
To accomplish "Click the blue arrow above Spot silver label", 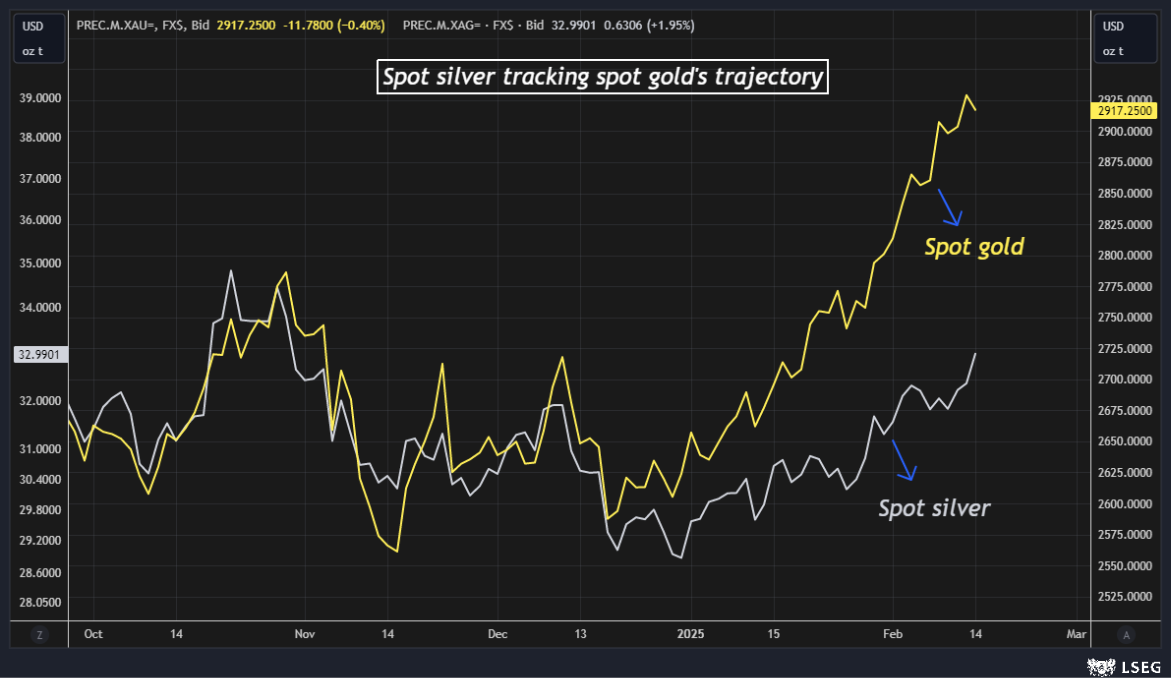I will (903, 460).
